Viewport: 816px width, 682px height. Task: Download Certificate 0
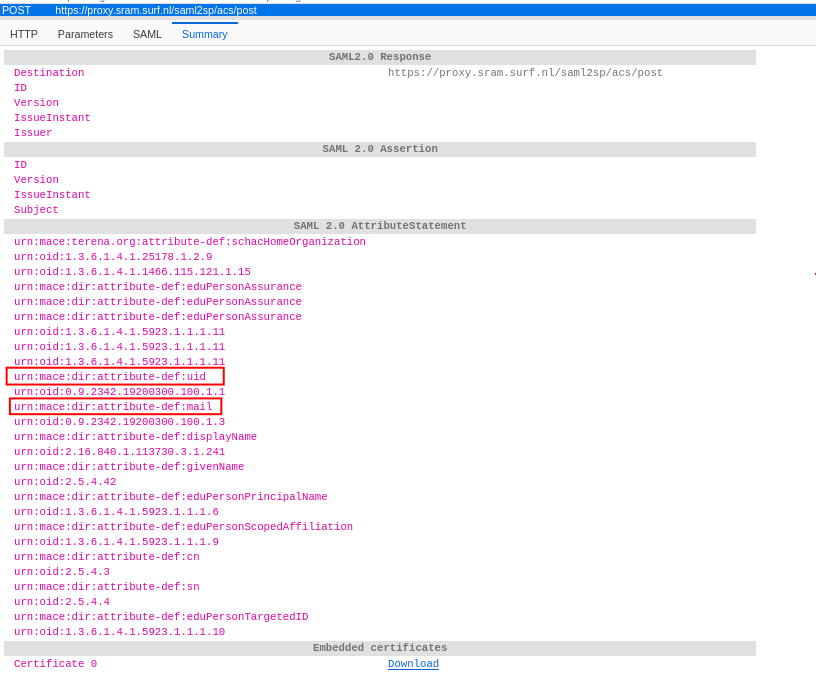tap(413, 664)
